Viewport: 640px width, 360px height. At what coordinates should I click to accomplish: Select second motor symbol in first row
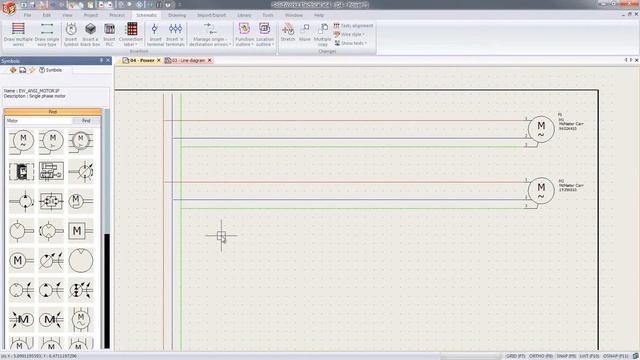(51, 142)
